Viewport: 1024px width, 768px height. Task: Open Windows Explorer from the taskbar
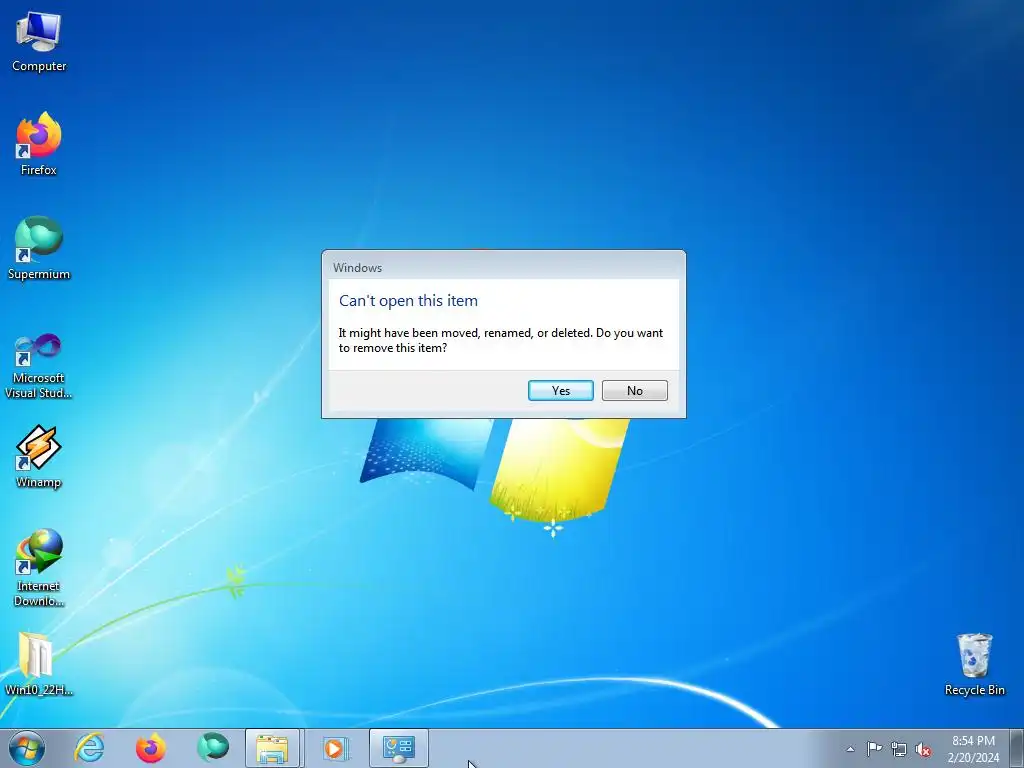[272, 748]
